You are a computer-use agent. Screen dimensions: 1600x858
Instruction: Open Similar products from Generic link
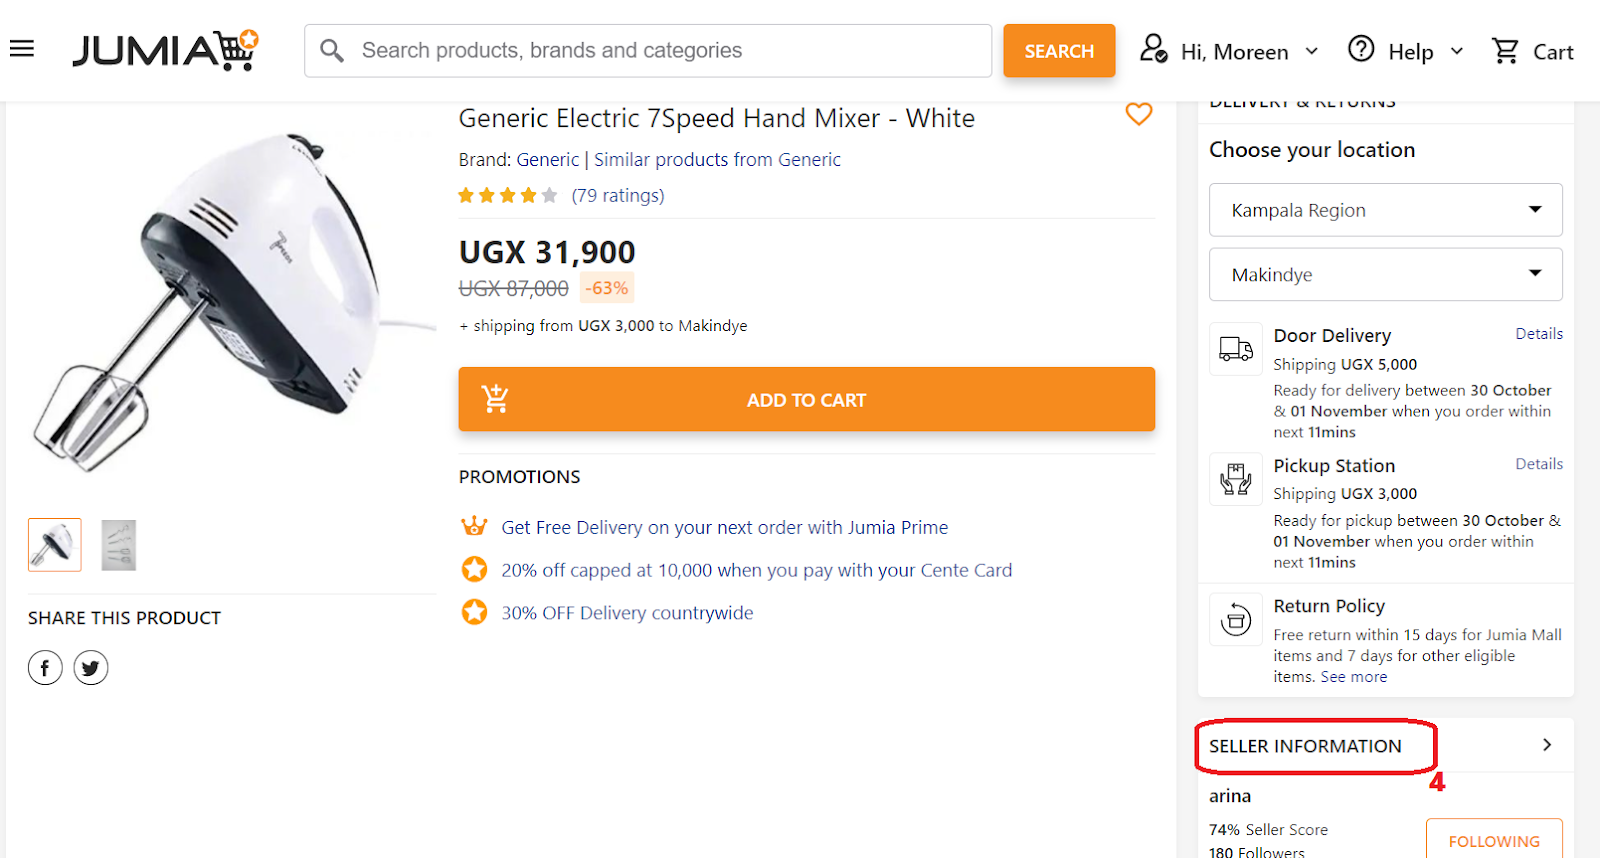(717, 160)
